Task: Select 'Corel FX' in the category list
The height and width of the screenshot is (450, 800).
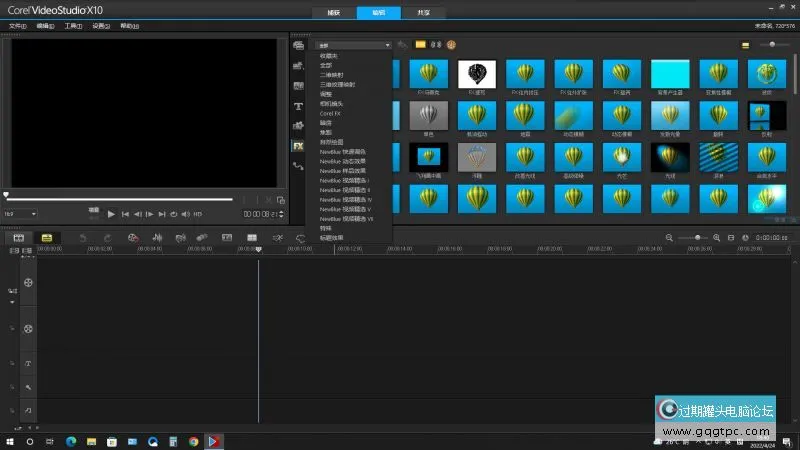Action: [330, 113]
